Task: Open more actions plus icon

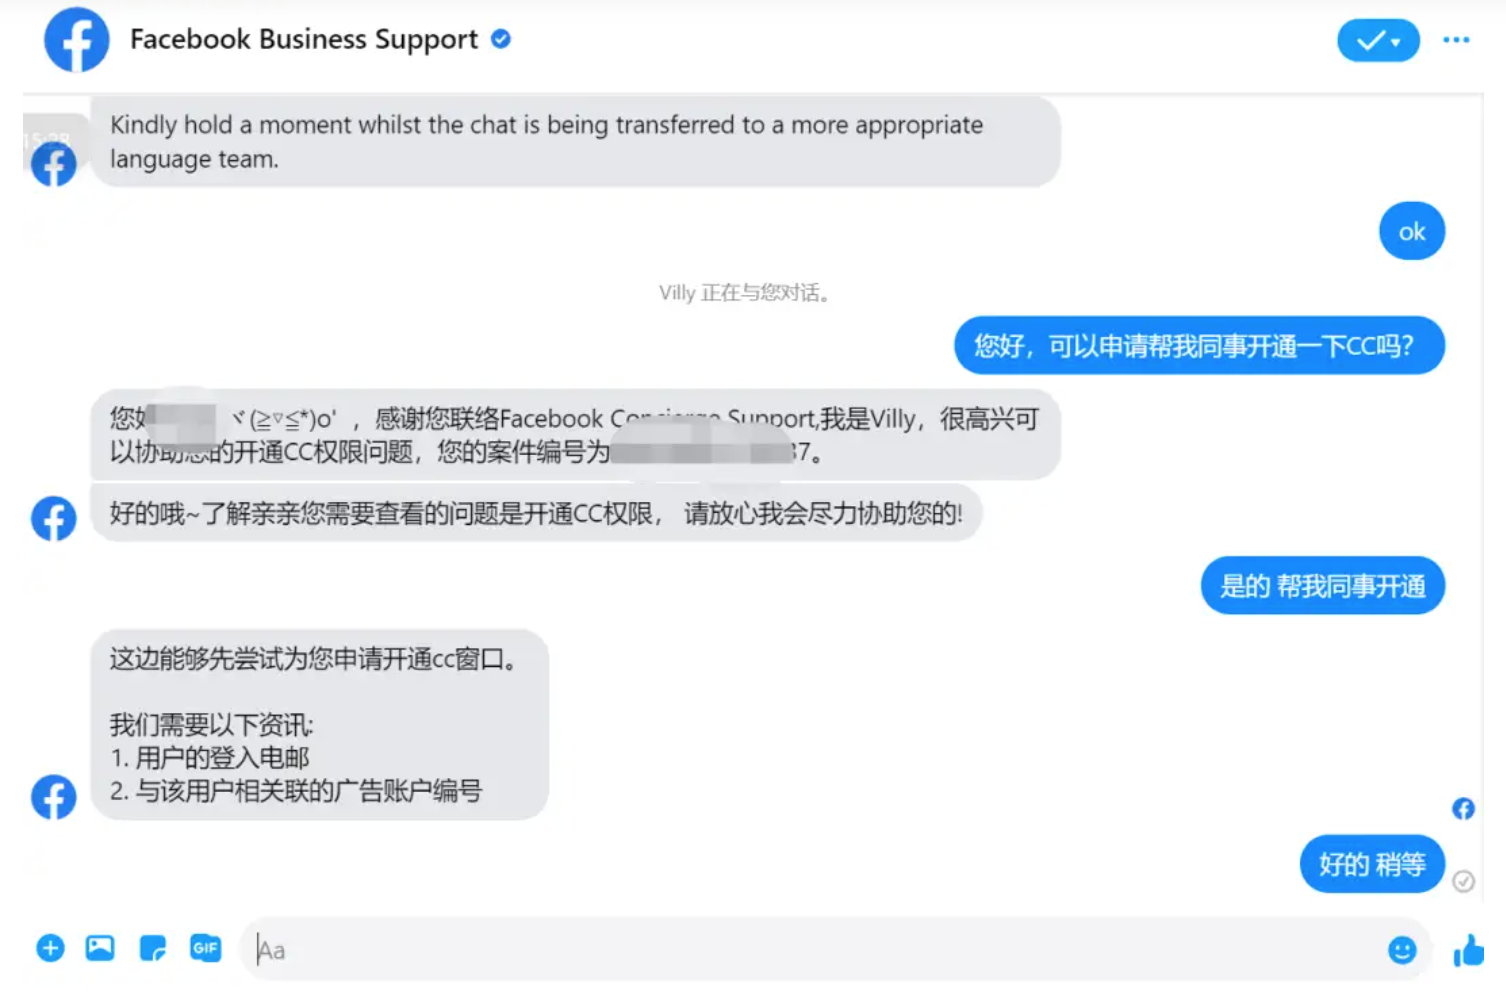Action: [x=50, y=948]
